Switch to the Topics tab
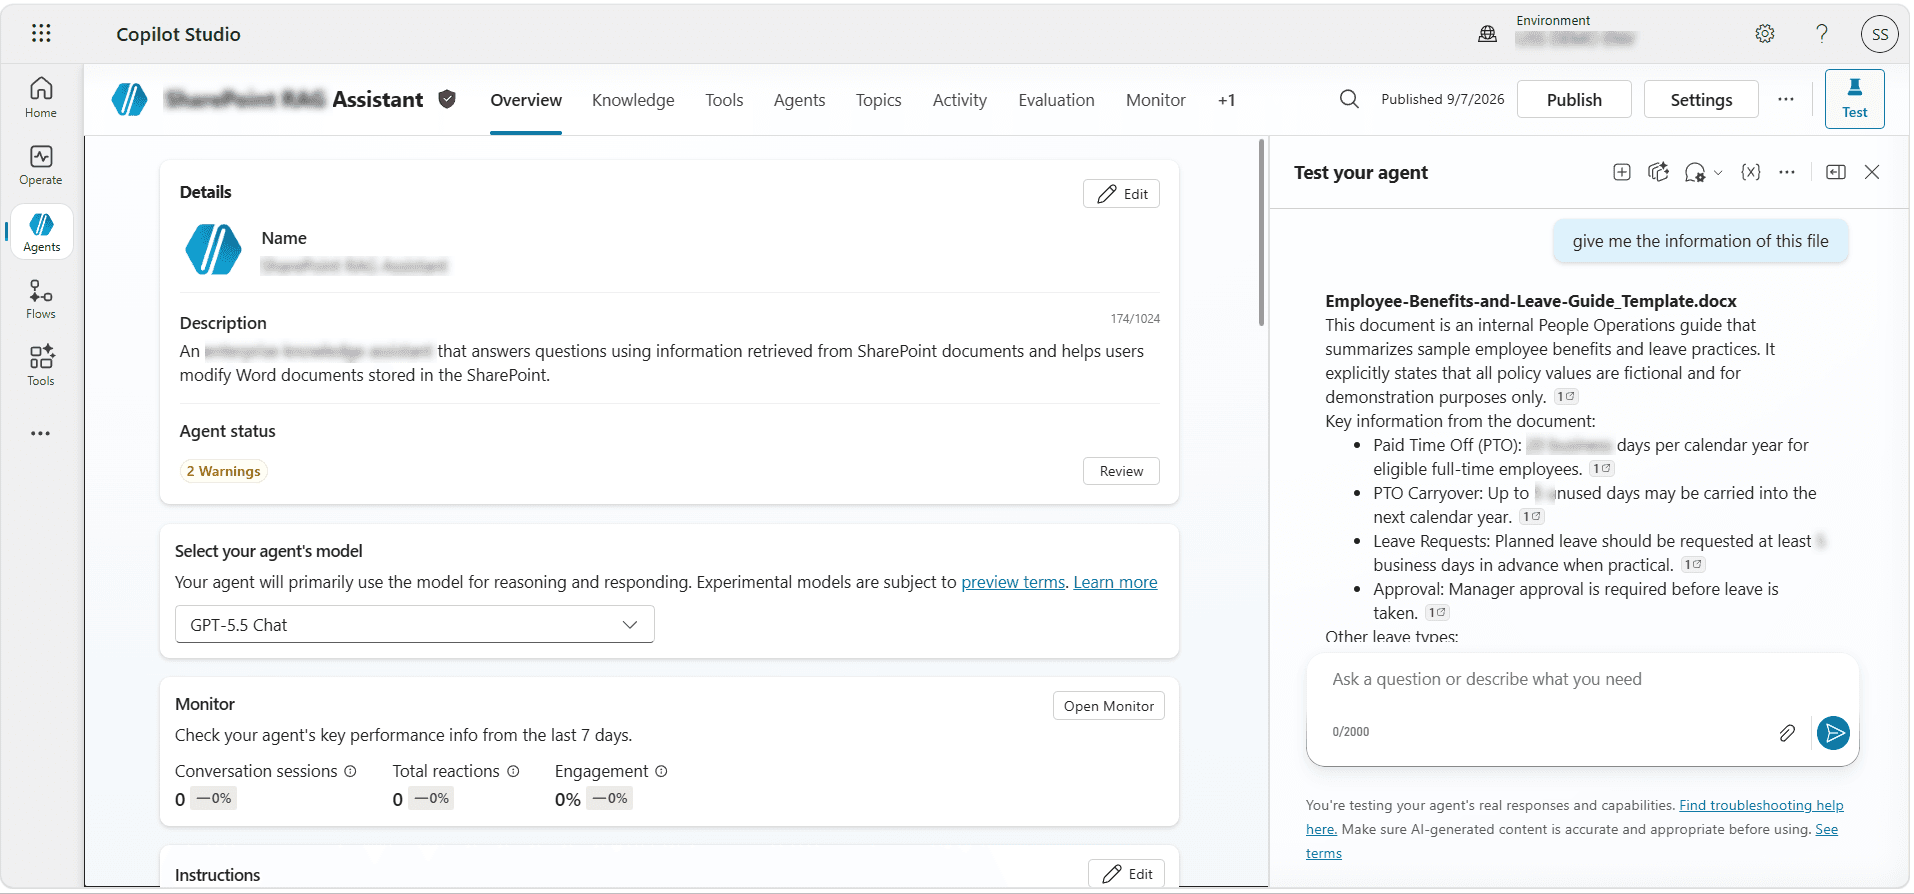The height and width of the screenshot is (894, 1914). coord(878,100)
